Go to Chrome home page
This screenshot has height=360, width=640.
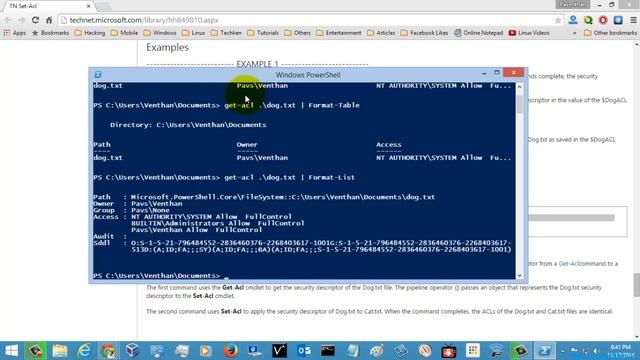coord(49,20)
